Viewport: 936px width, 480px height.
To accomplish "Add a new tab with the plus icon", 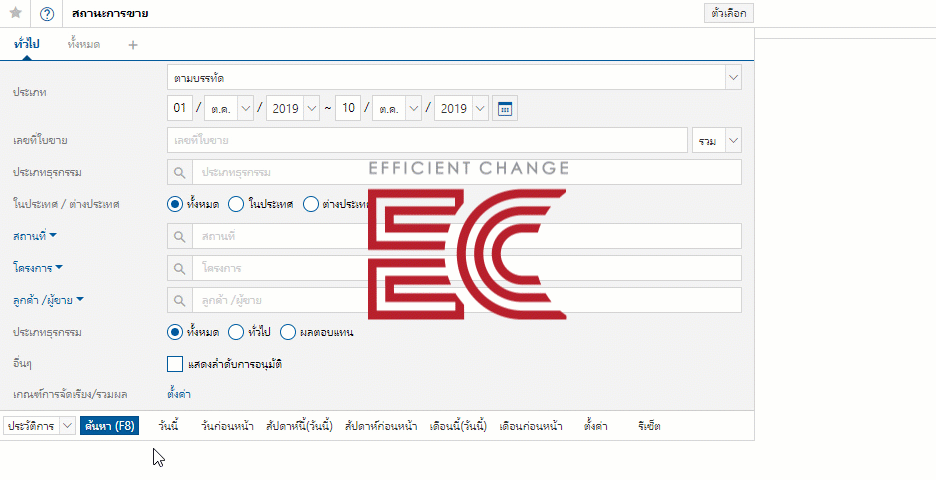I will [133, 45].
